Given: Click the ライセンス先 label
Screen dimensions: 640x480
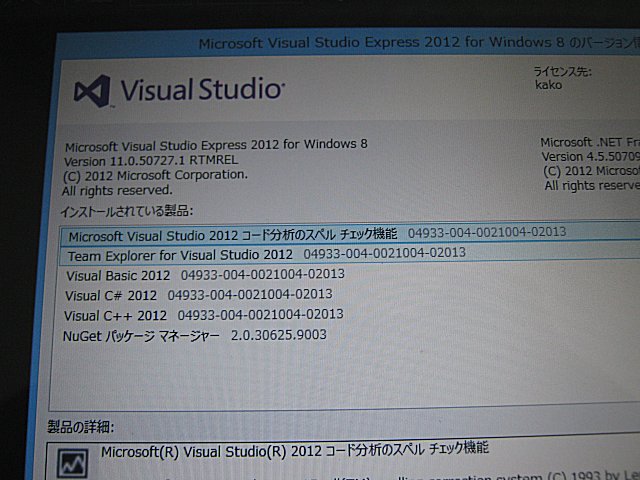Looking at the screenshot, I should pos(562,72).
